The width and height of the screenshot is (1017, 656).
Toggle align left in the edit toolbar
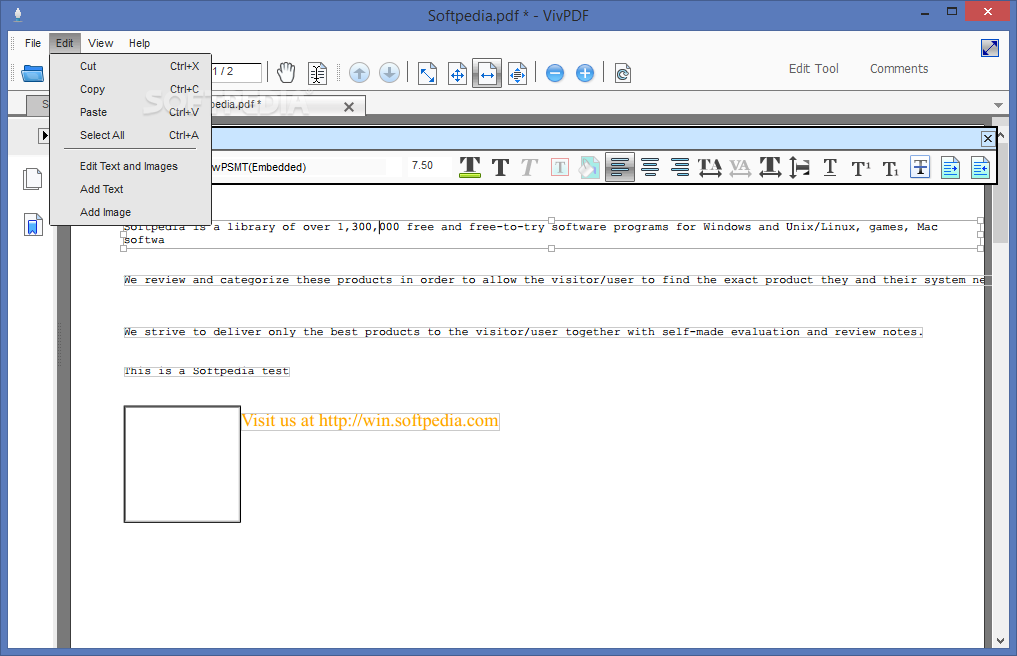pos(619,167)
